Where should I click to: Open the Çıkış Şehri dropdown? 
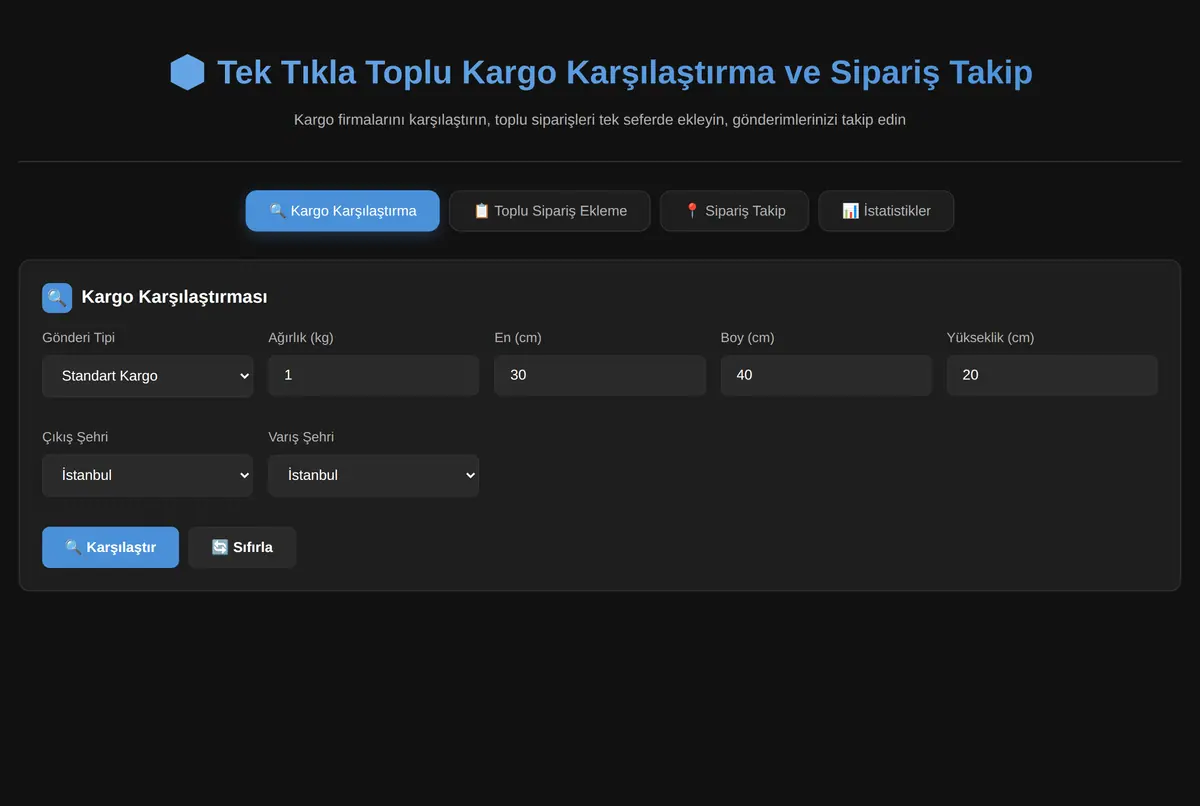pyautogui.click(x=148, y=476)
